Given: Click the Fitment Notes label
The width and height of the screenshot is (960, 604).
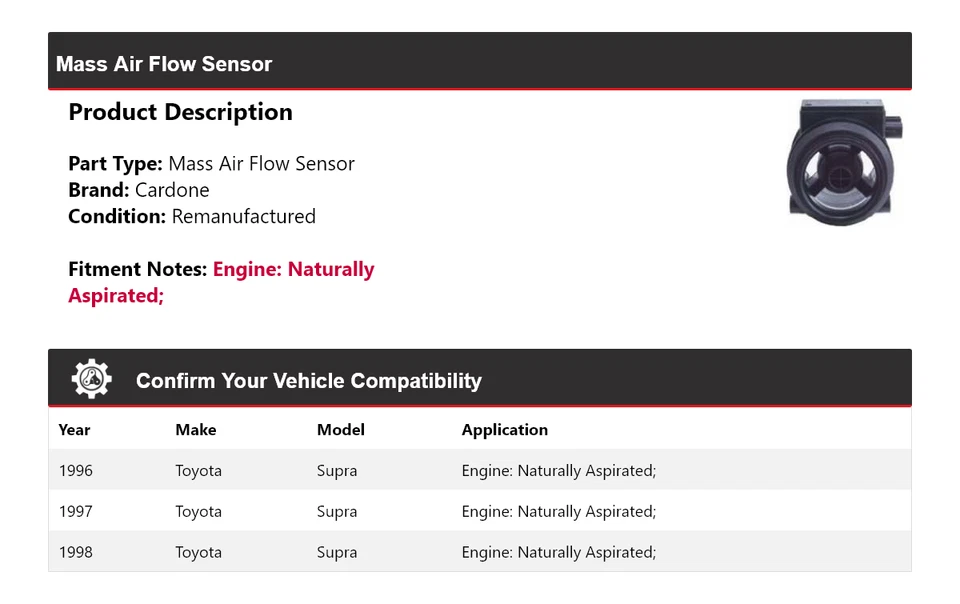Looking at the screenshot, I should tap(137, 270).
